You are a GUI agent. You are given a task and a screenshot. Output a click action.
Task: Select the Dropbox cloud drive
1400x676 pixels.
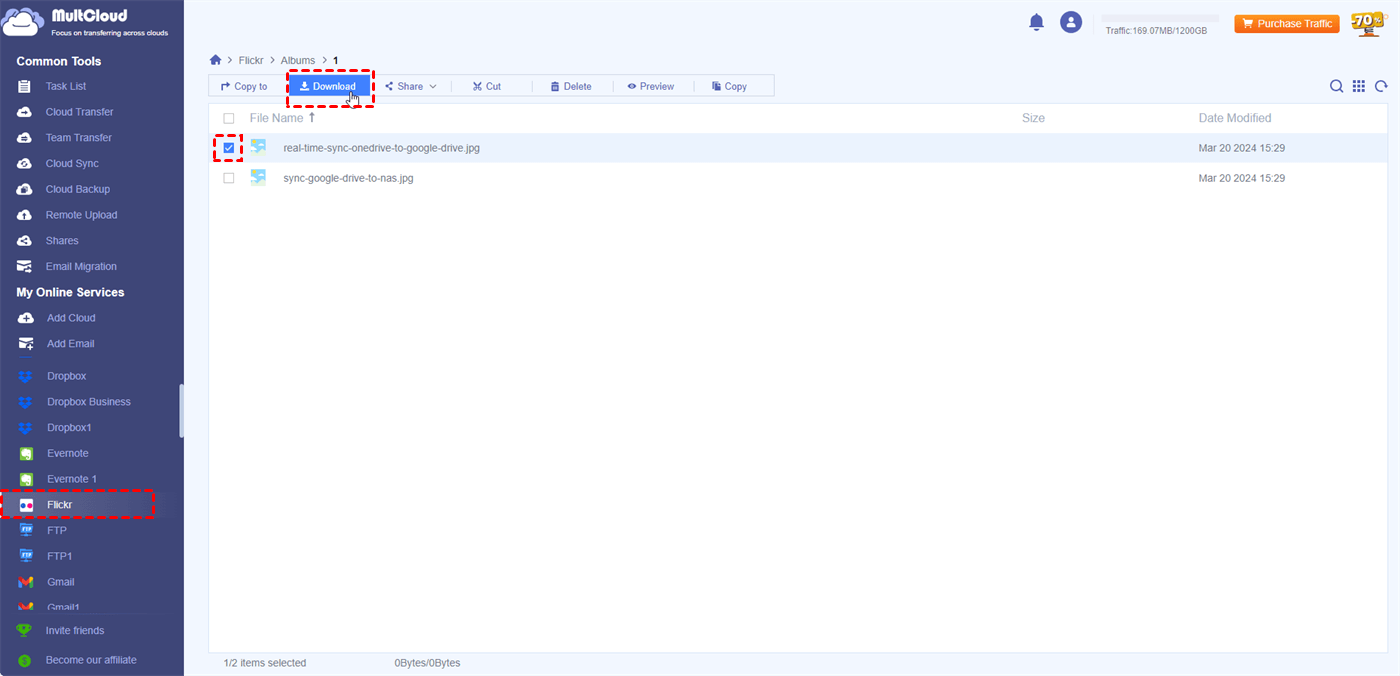(66, 376)
